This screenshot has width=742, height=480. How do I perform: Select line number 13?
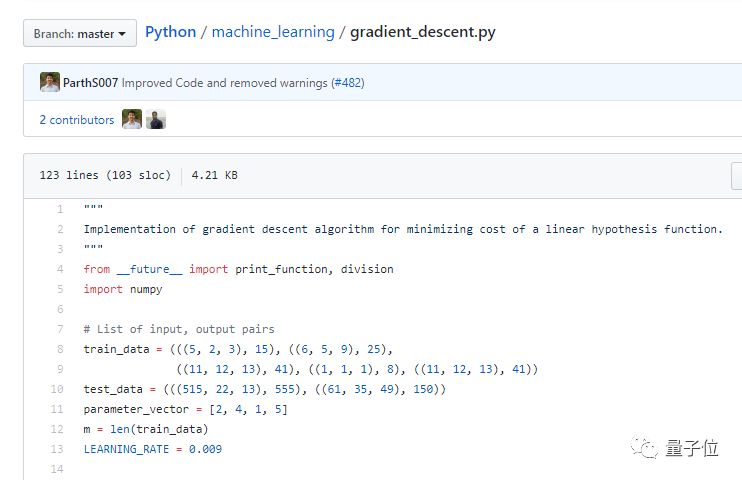click(57, 449)
